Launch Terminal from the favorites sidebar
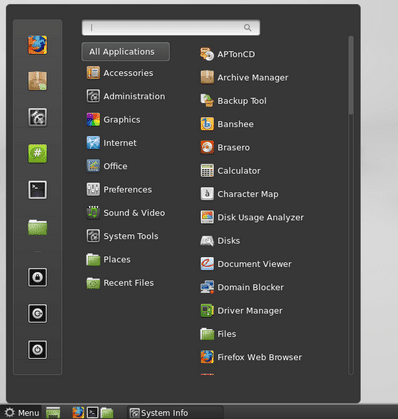 tap(37, 190)
